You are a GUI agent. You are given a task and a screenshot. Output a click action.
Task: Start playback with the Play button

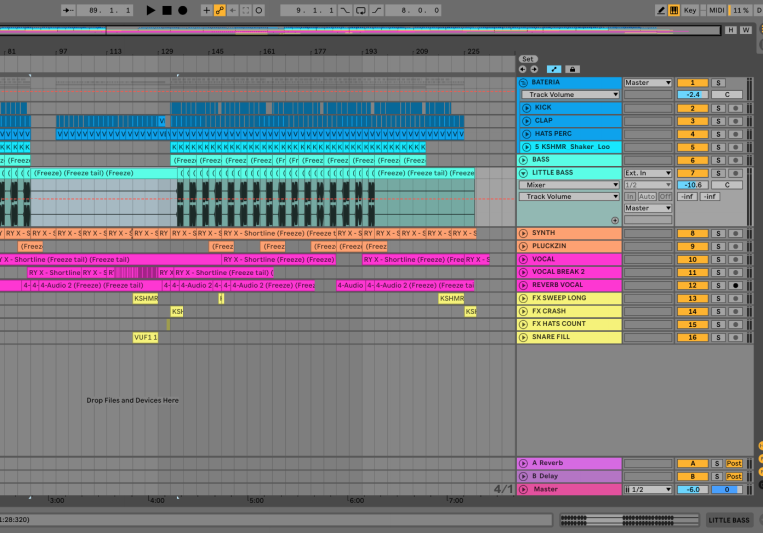click(151, 10)
